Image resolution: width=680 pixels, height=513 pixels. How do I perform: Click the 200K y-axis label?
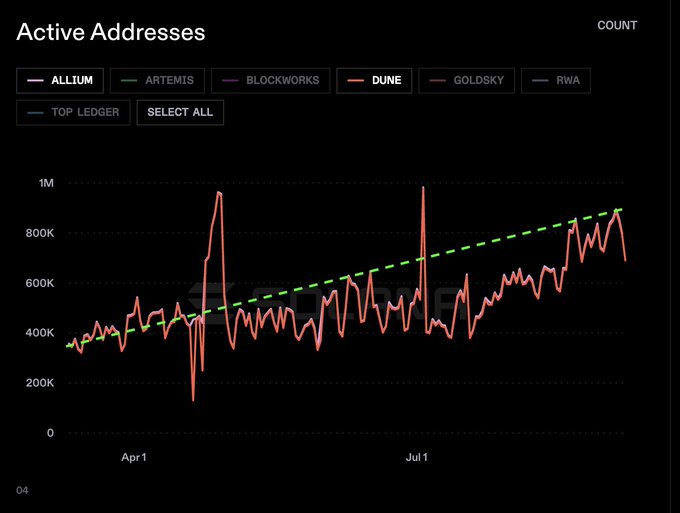(40, 383)
